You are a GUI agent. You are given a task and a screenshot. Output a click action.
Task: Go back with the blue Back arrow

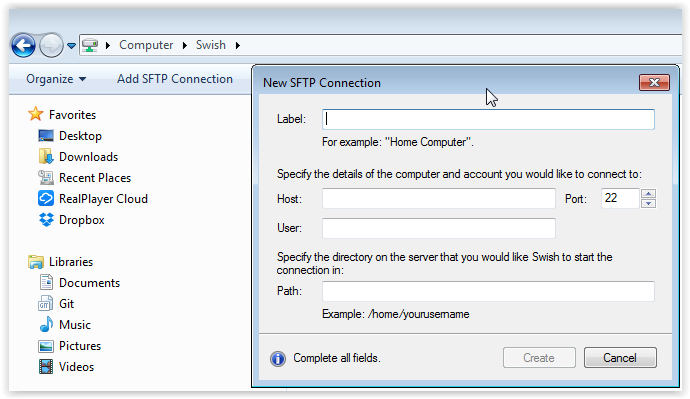[x=23, y=45]
